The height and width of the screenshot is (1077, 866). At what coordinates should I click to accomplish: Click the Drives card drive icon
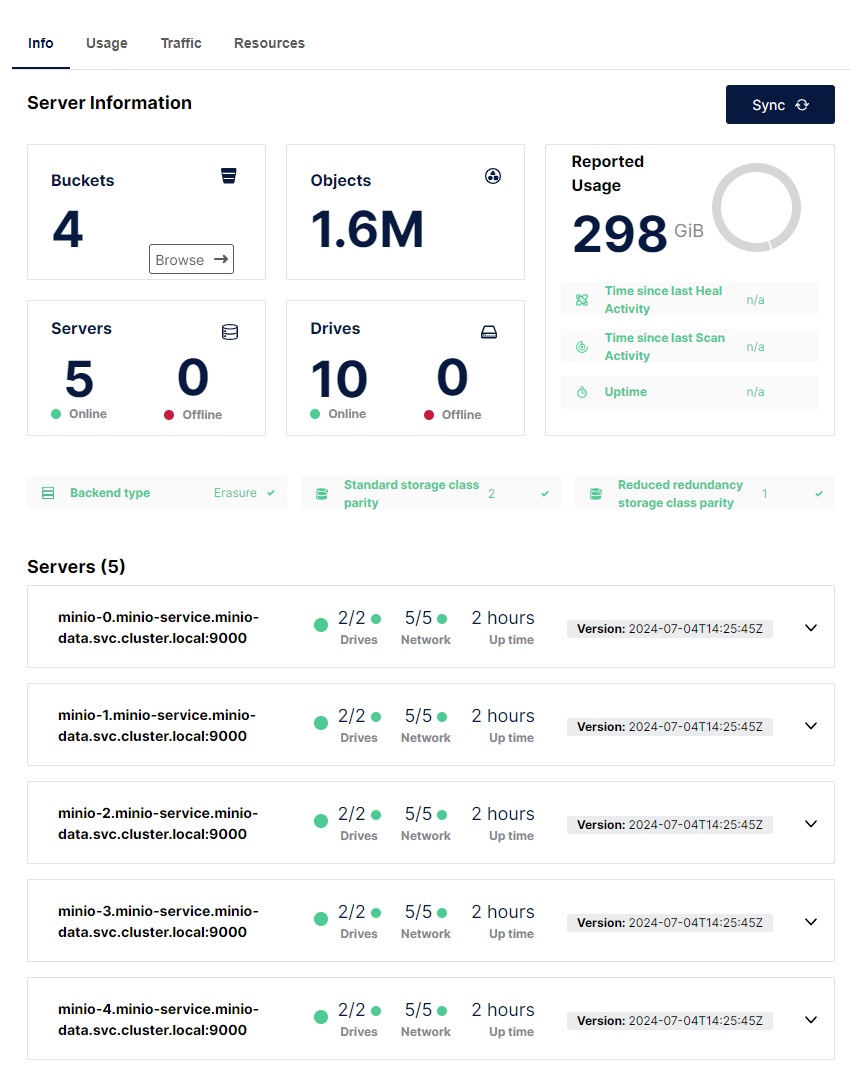489,332
